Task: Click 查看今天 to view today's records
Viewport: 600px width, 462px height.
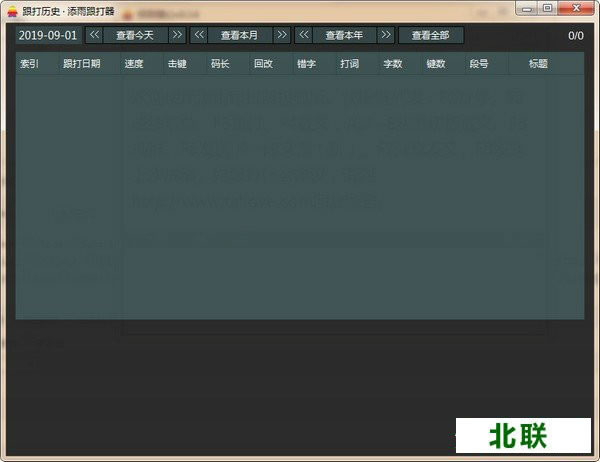Action: pyautogui.click(x=135, y=35)
